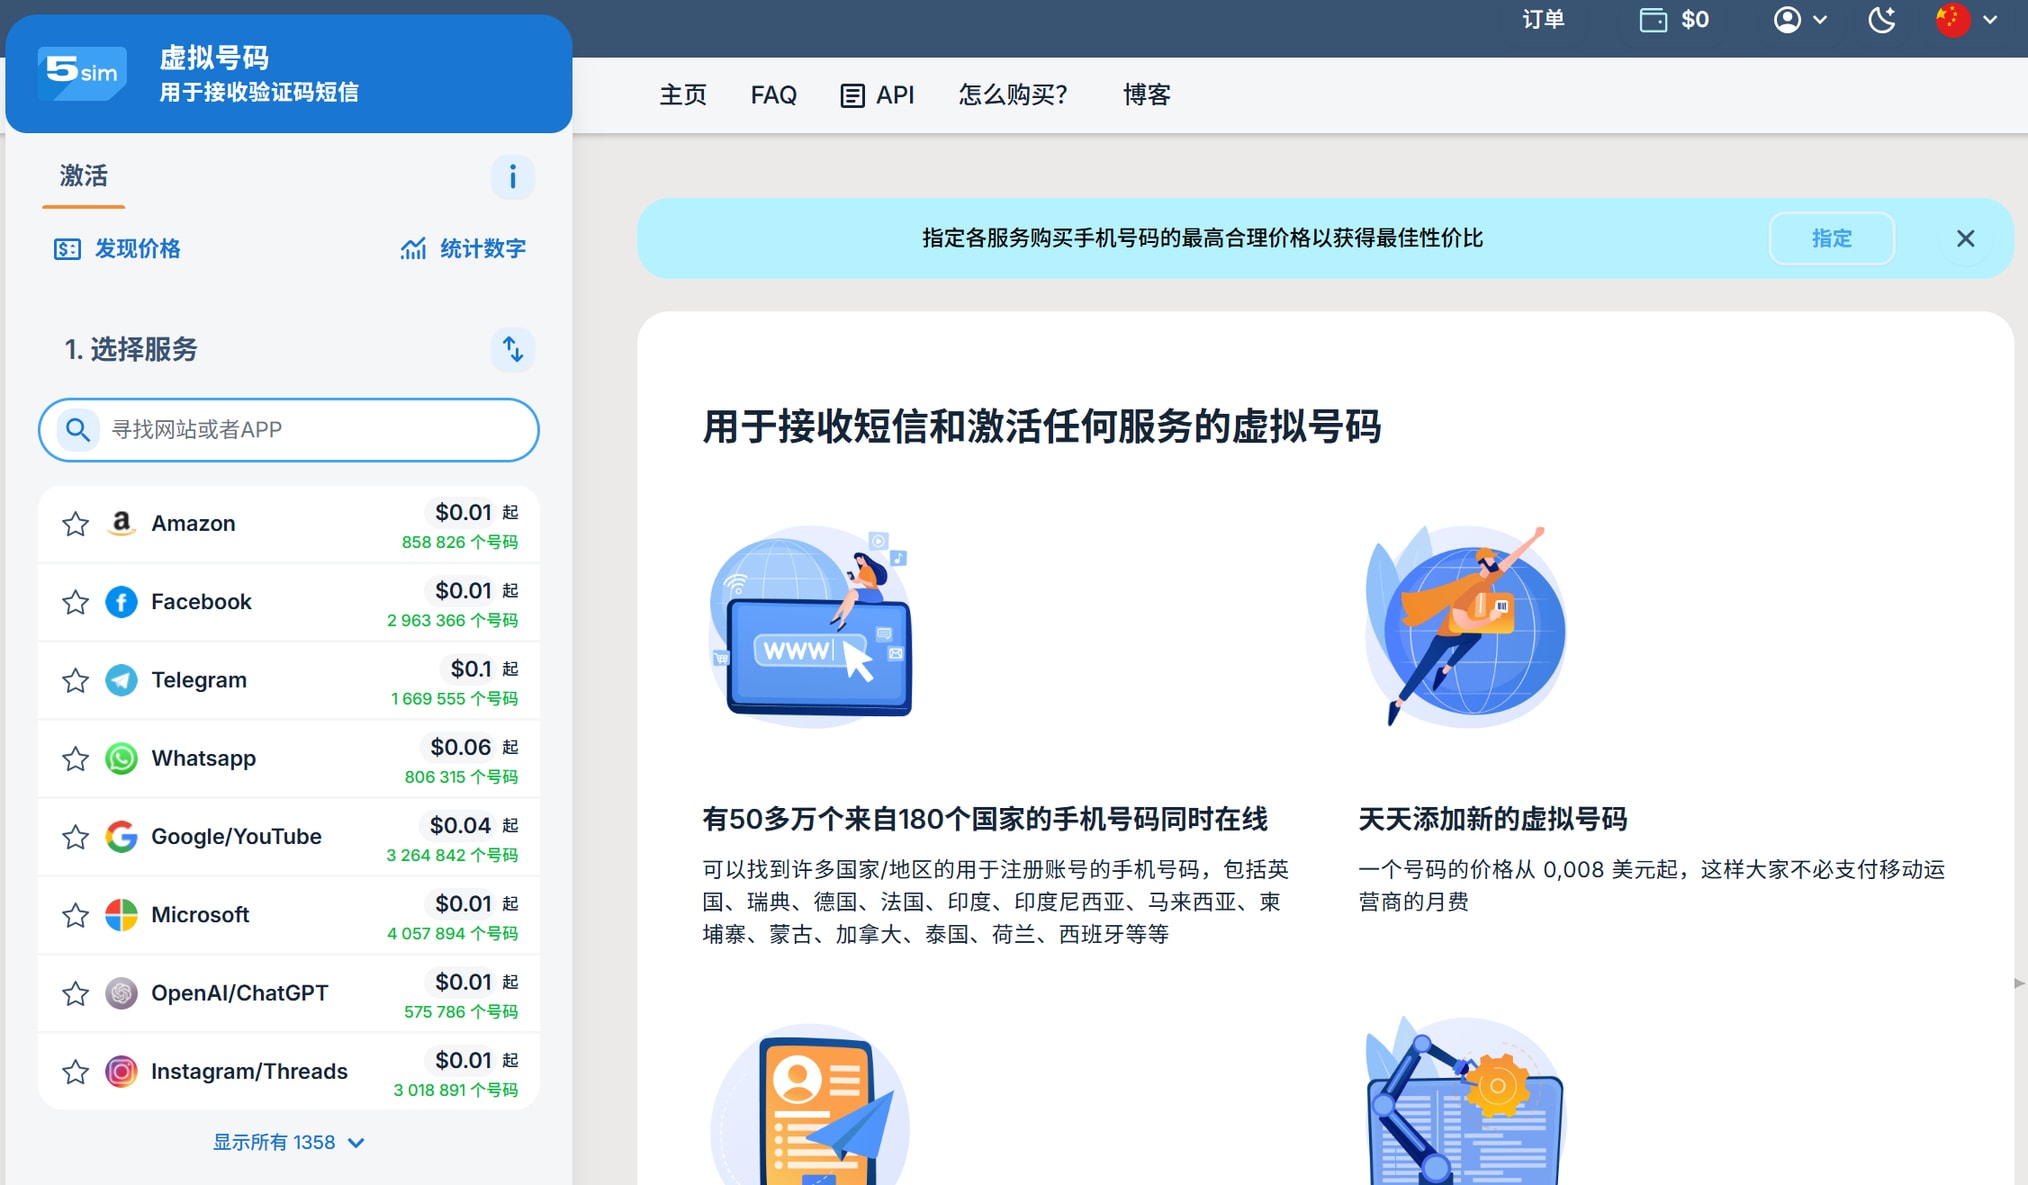The height and width of the screenshot is (1185, 2028).
Task: Click the 指定 button in banner
Action: [x=1831, y=238]
